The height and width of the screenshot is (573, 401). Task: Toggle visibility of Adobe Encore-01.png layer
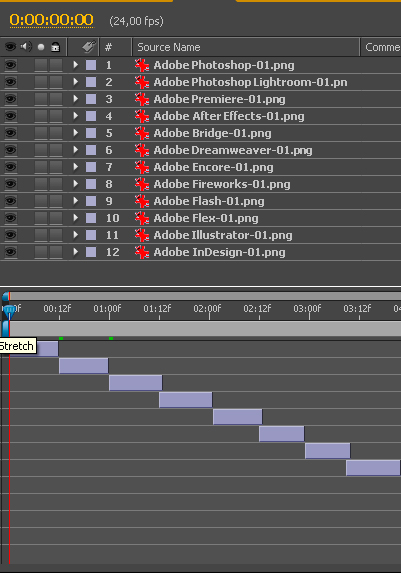(10, 167)
